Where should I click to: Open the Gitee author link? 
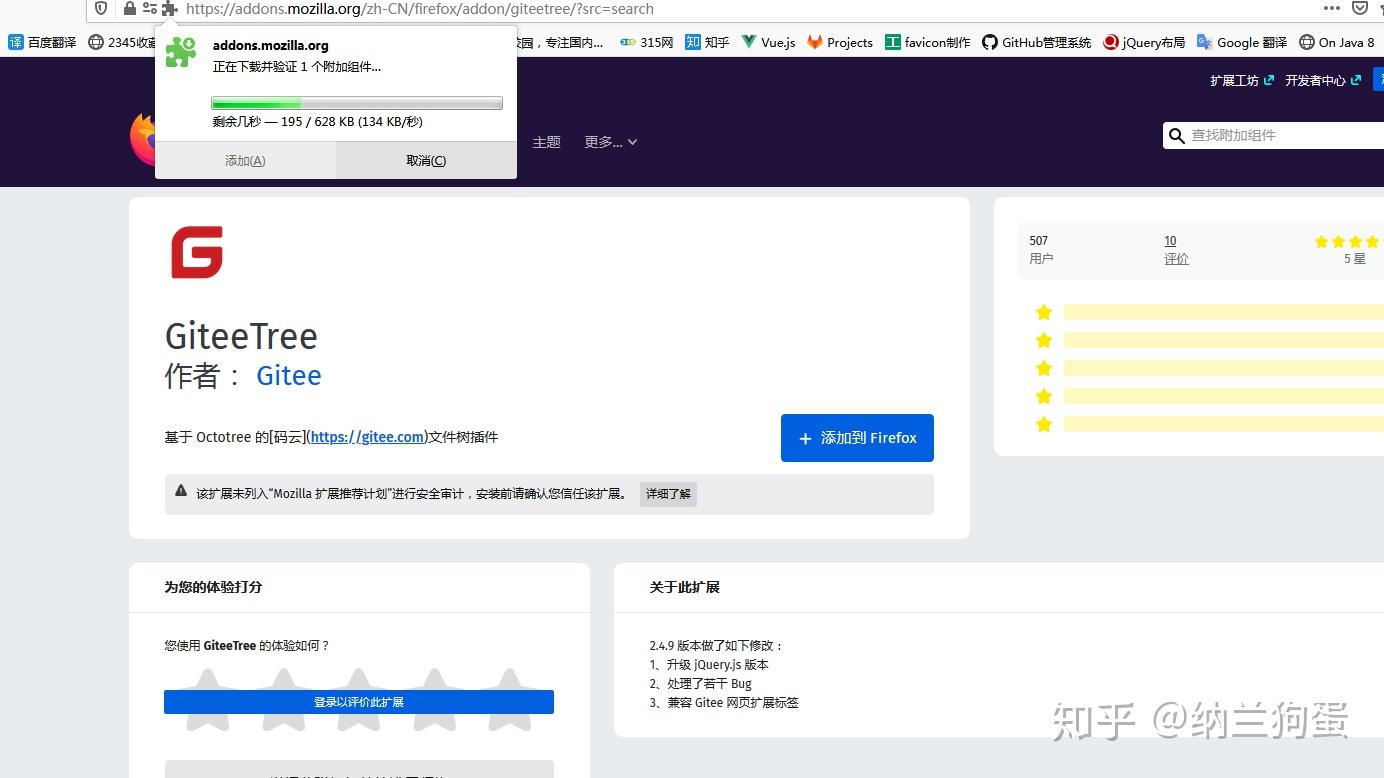pos(288,376)
